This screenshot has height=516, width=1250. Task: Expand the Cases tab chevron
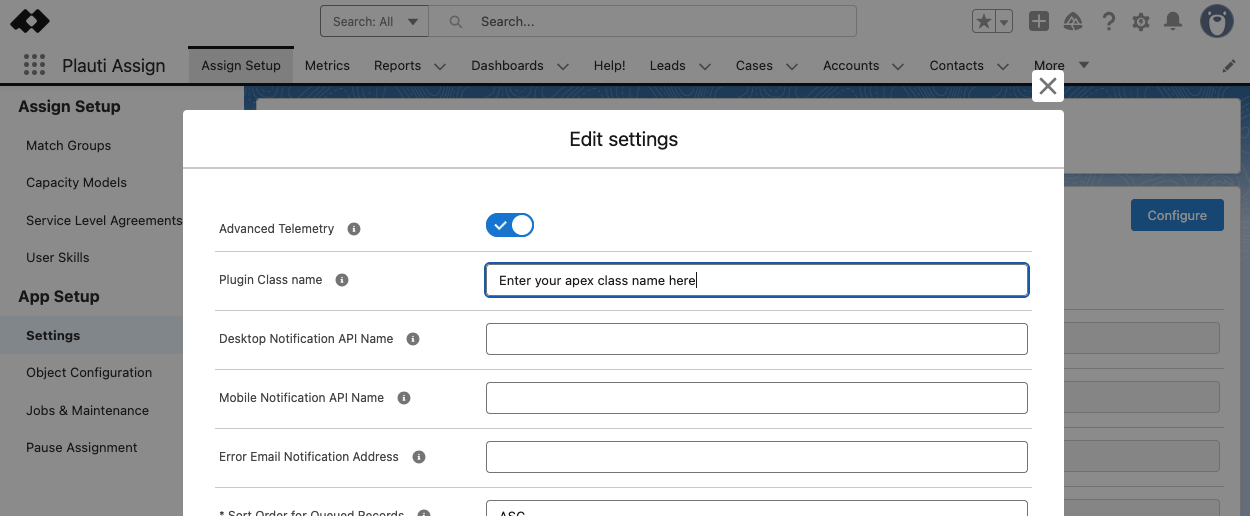792,67
